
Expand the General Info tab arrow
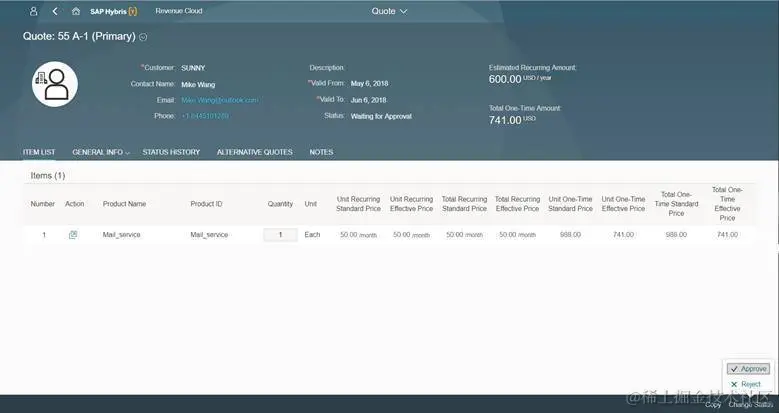(x=127, y=153)
